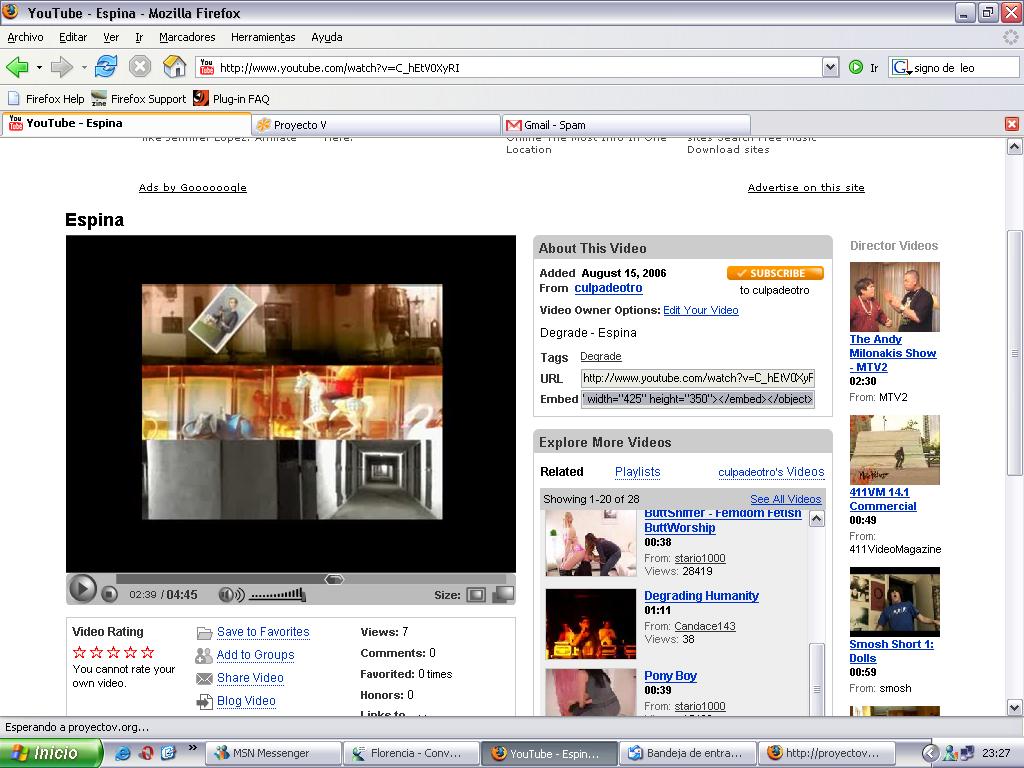Screen dimensions: 1024x768
Task: Click the video URL text field
Action: (x=697, y=377)
